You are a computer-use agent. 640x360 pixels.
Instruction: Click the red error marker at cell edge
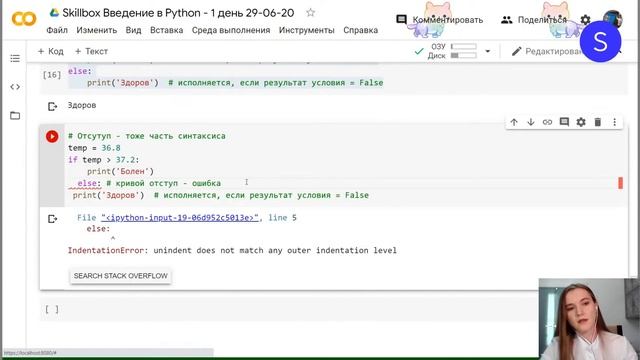[x=620, y=183]
